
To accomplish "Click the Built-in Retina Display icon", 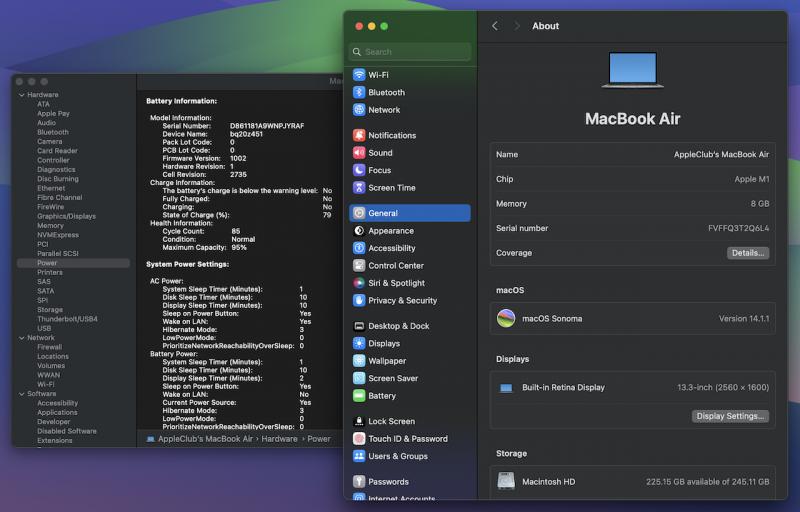I will (x=506, y=388).
